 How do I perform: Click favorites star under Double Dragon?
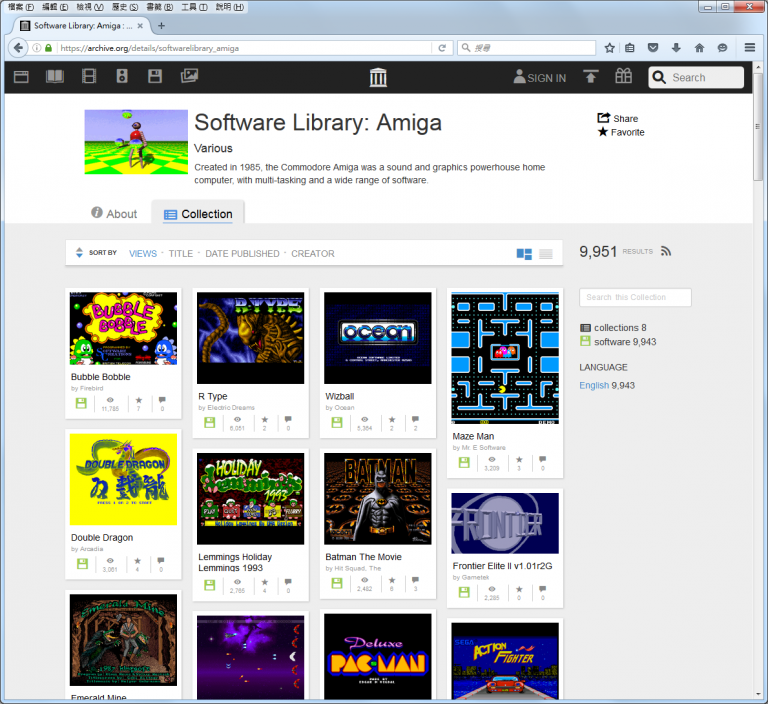[x=138, y=560]
